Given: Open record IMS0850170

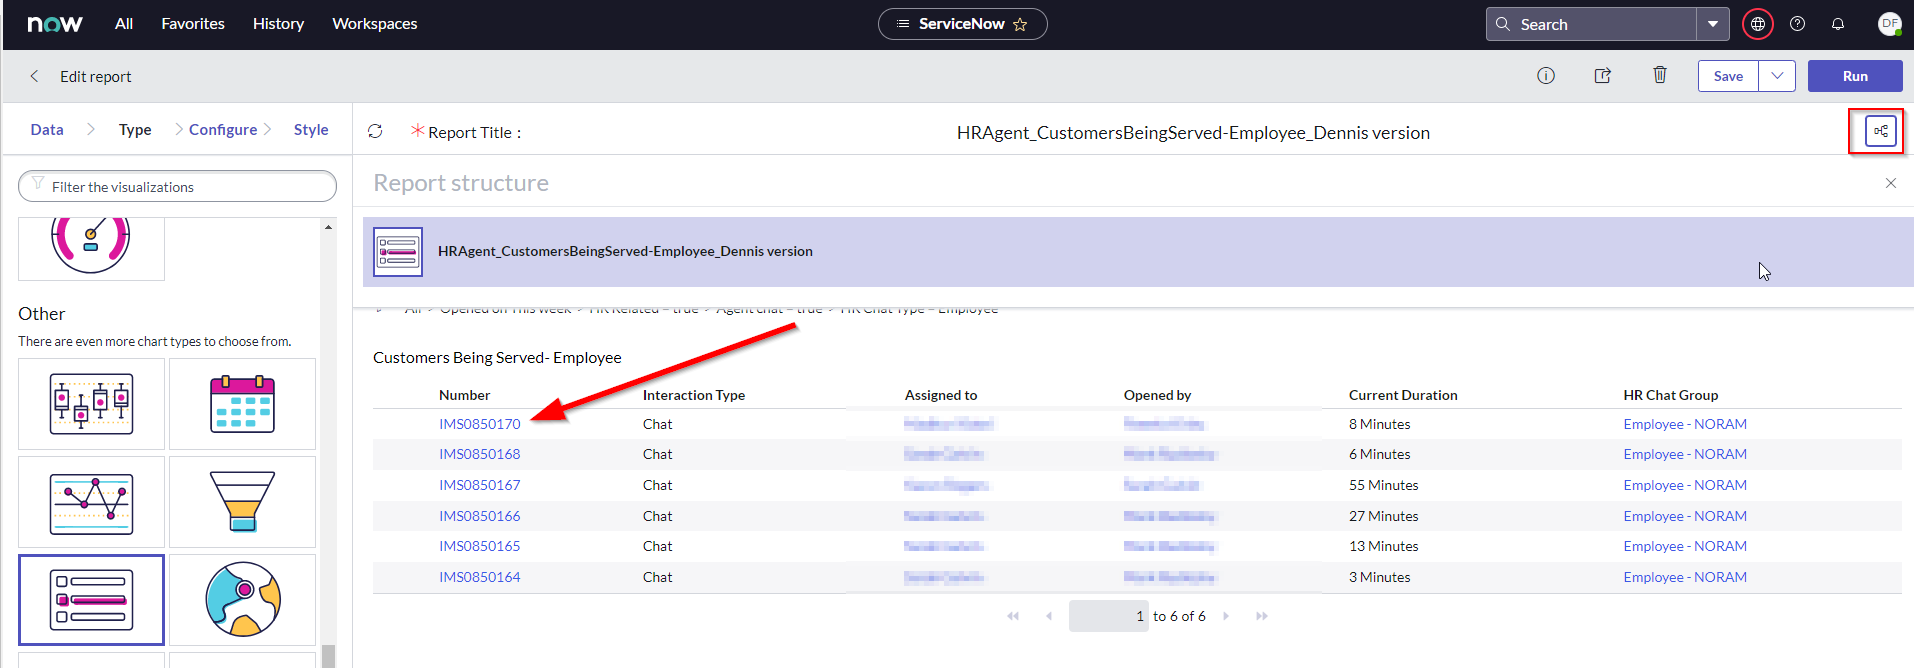Looking at the screenshot, I should [480, 424].
